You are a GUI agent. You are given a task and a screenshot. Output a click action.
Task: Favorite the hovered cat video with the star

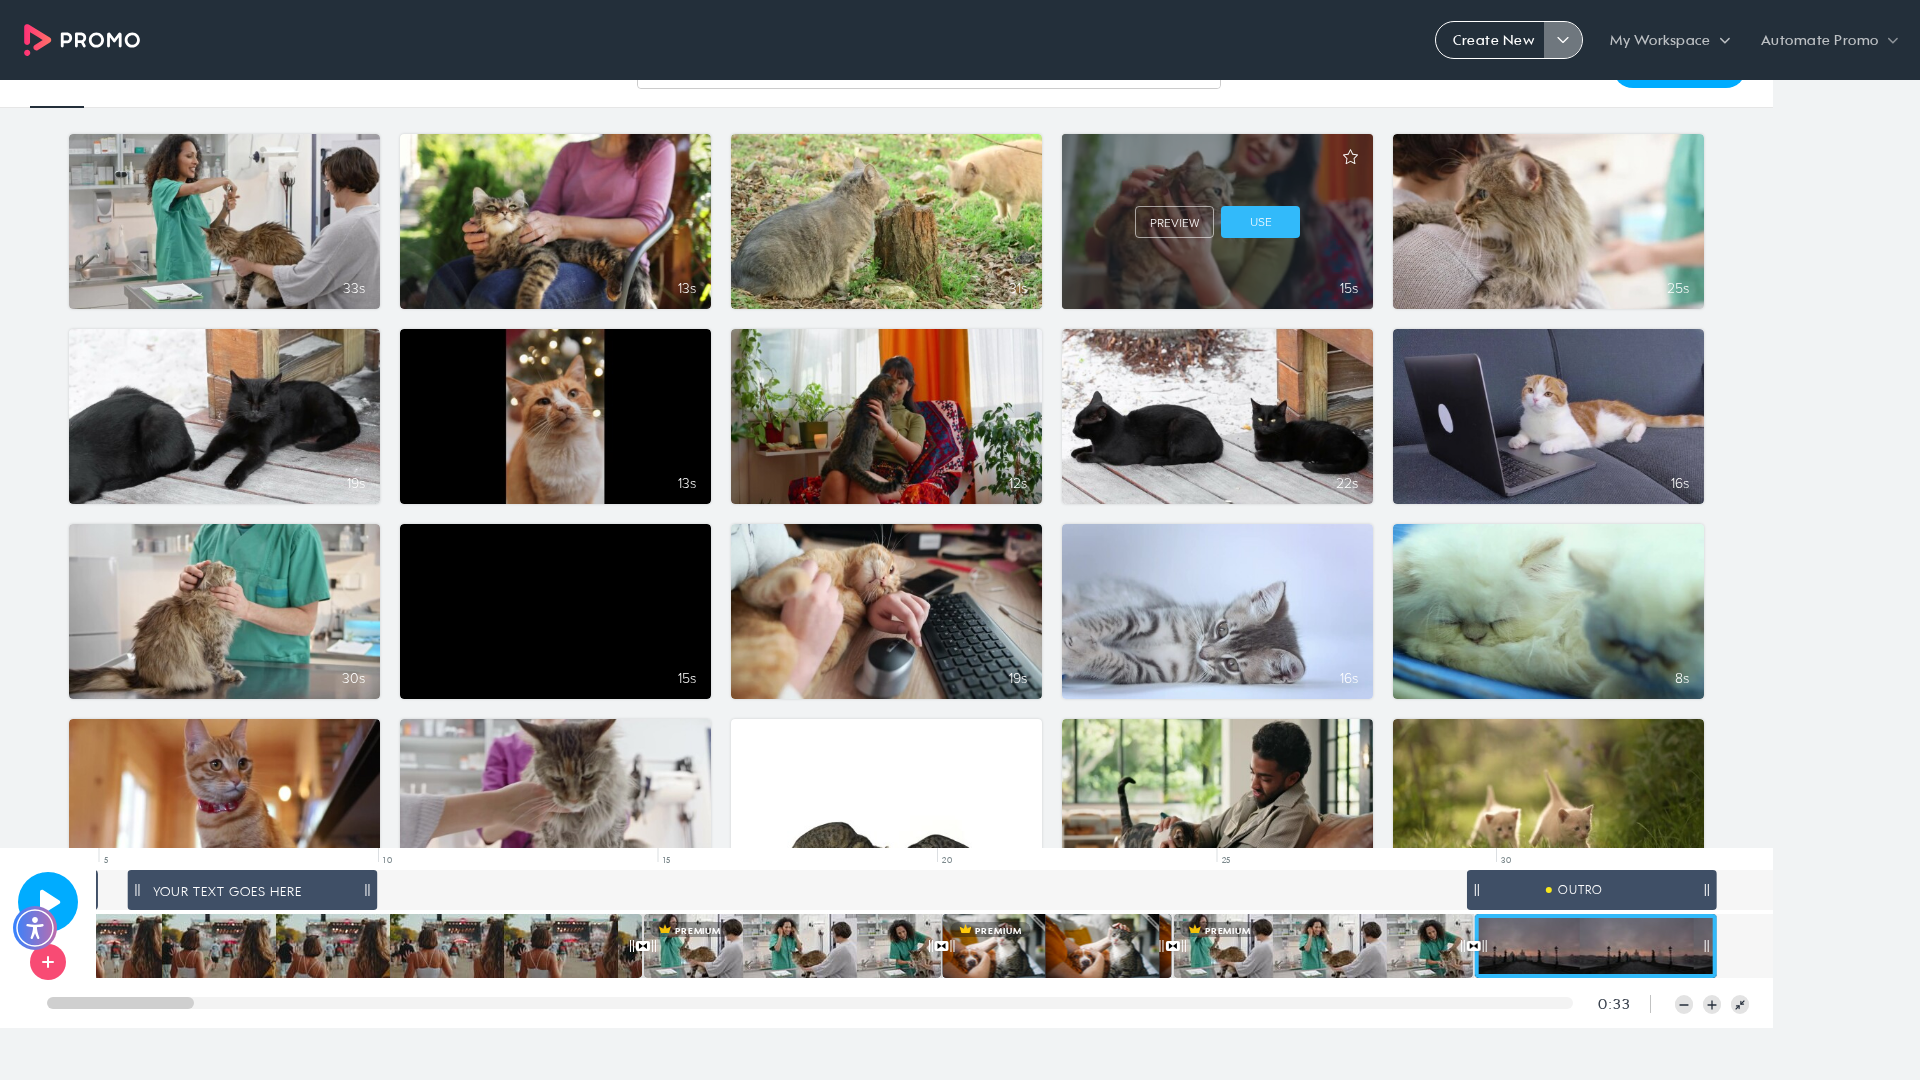coord(1350,157)
